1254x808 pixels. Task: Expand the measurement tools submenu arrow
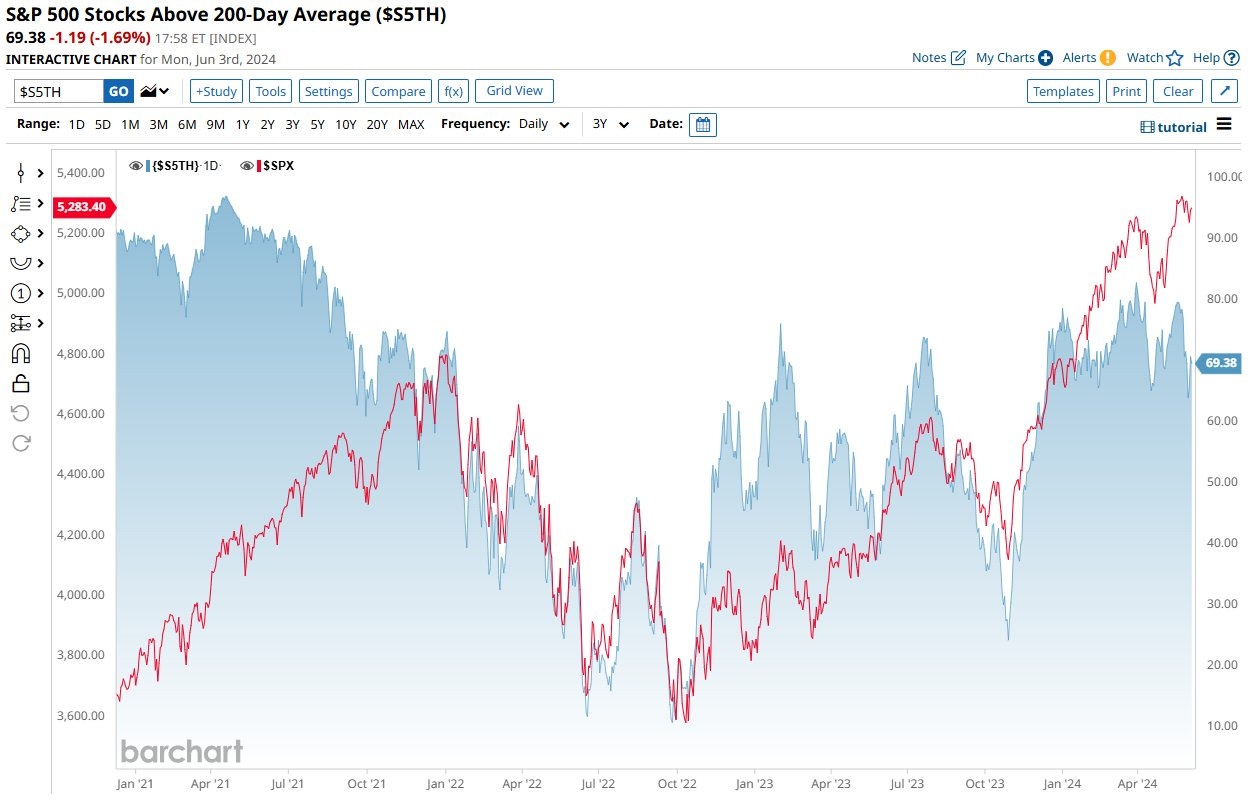[x=41, y=323]
